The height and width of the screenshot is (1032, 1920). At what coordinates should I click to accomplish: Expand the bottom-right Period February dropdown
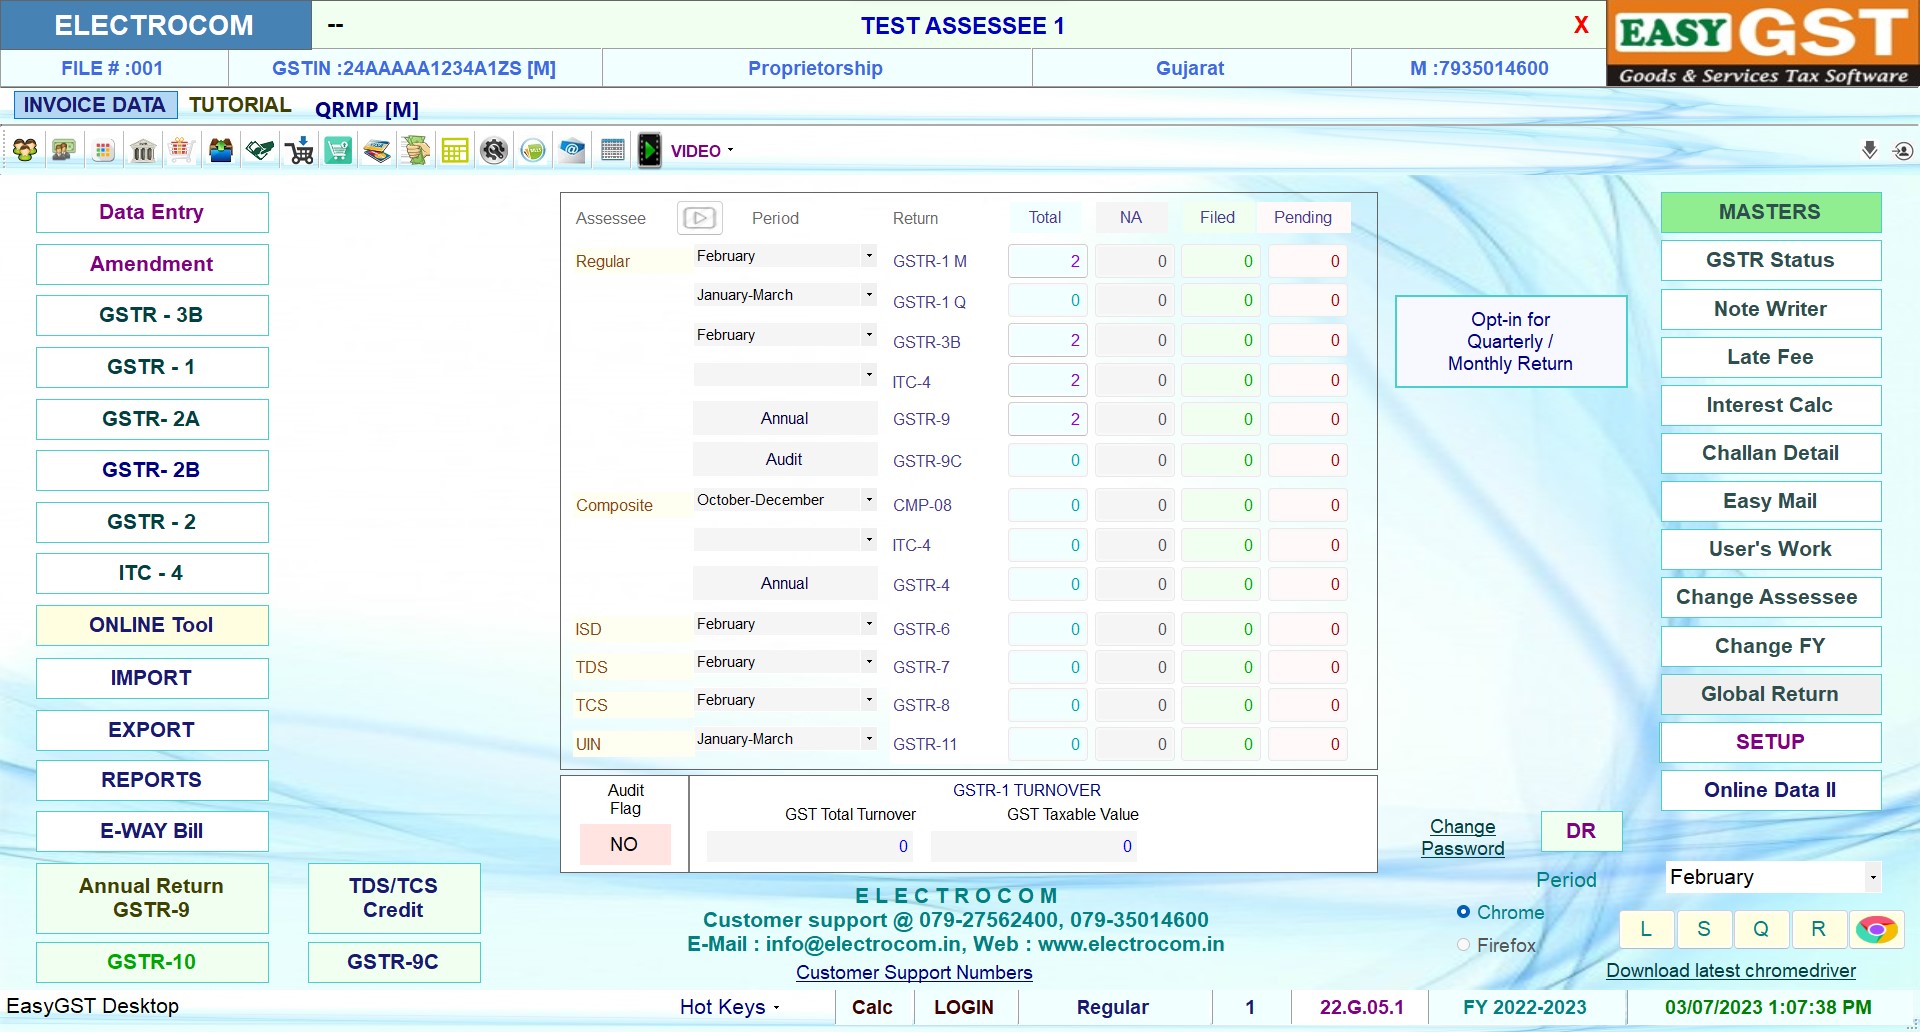tap(1872, 878)
